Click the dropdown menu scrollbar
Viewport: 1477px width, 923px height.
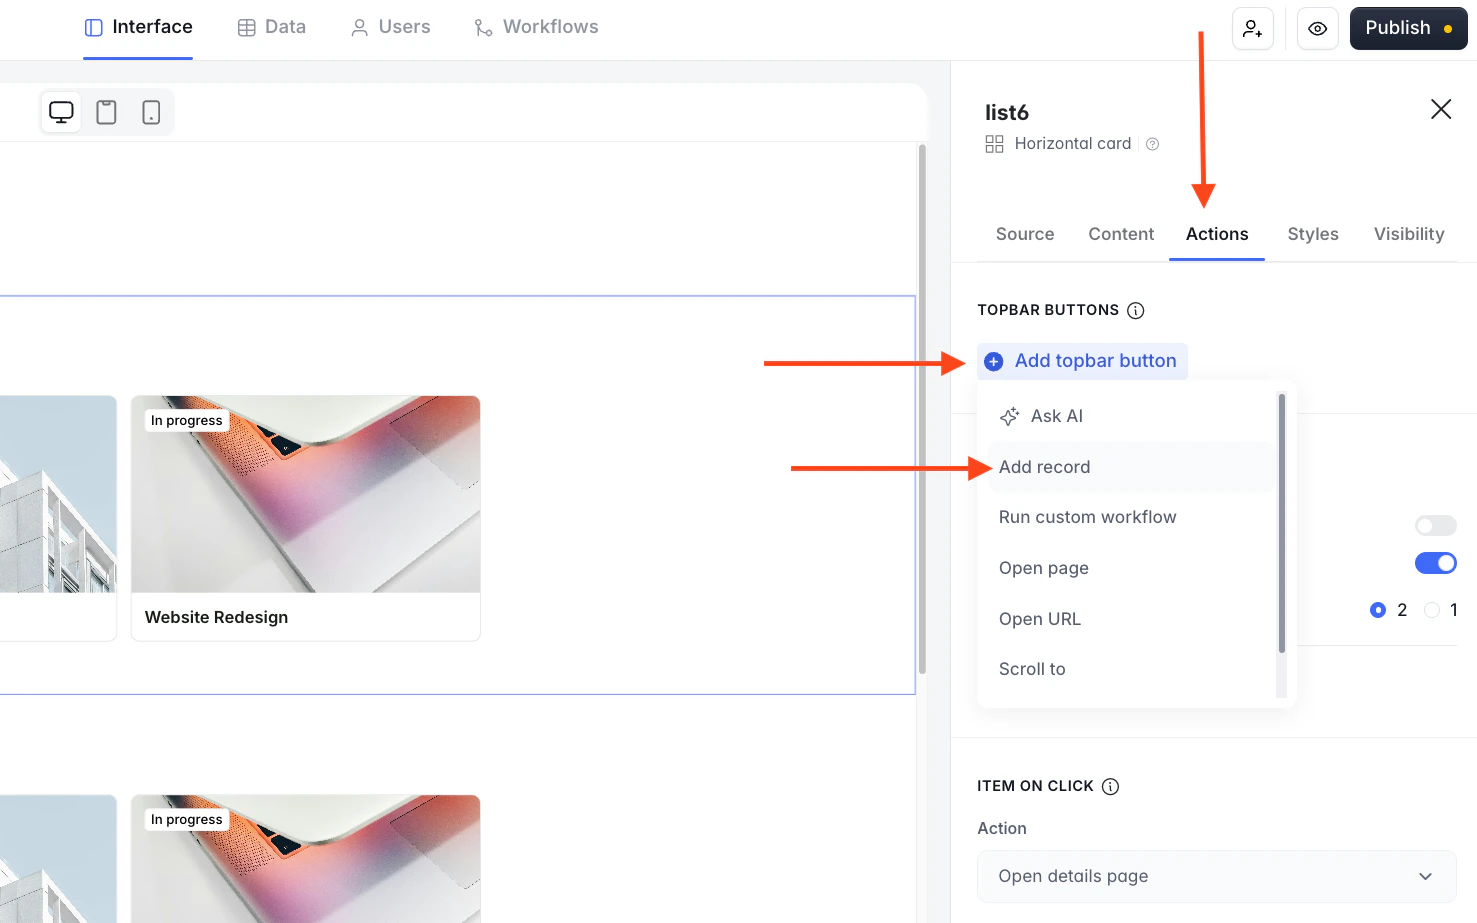pos(1282,524)
